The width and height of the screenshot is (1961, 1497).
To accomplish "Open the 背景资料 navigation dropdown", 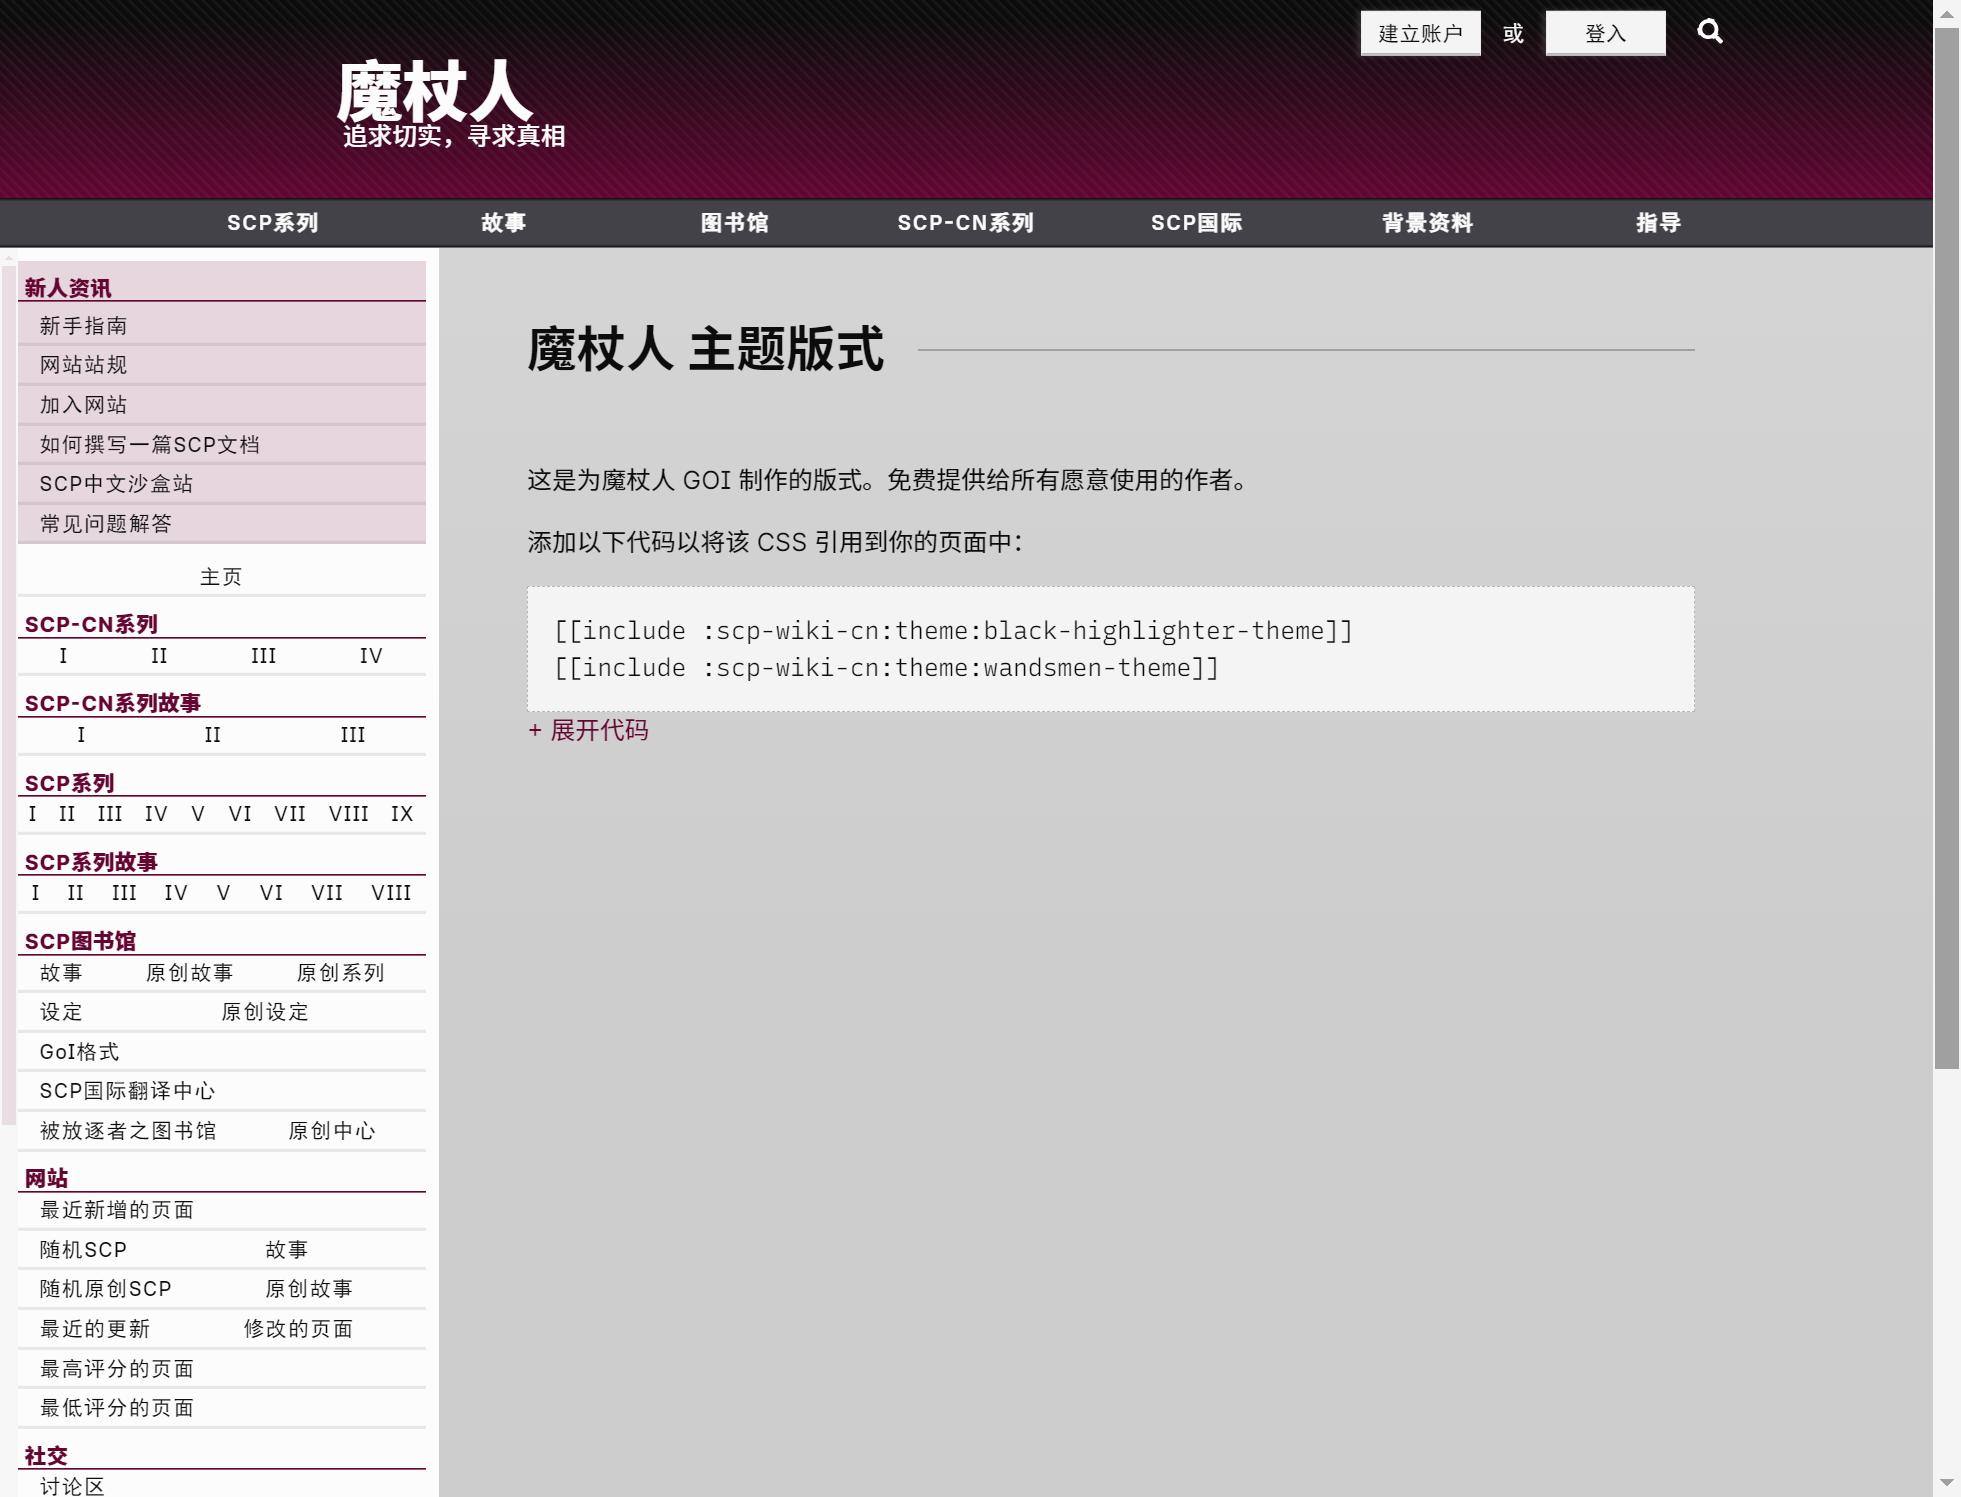I will (x=1427, y=223).
